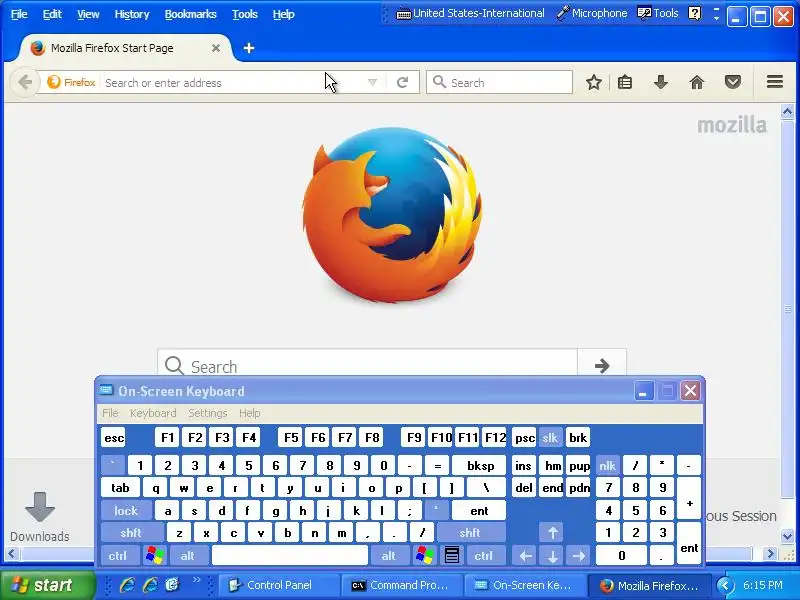Image resolution: width=800 pixels, height=600 pixels.
Task: Toggle the caps lock key on keyboard
Action: point(126,511)
